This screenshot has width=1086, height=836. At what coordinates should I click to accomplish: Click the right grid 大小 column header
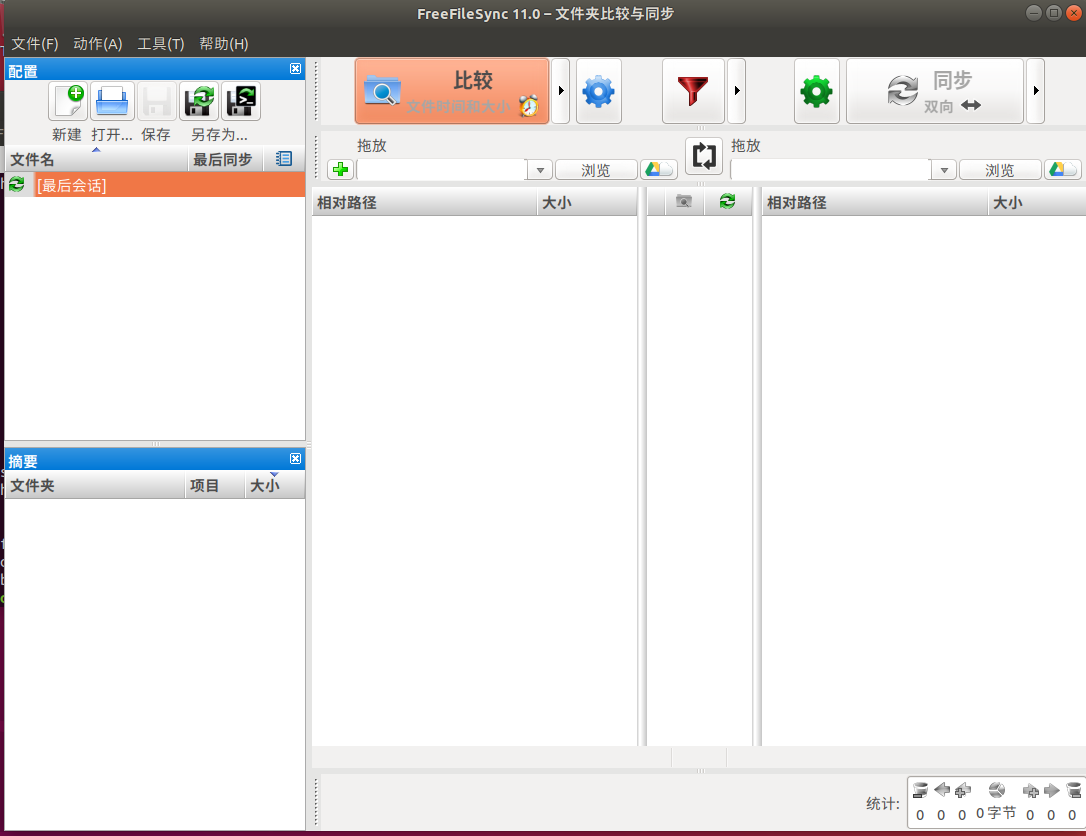tap(1037, 202)
